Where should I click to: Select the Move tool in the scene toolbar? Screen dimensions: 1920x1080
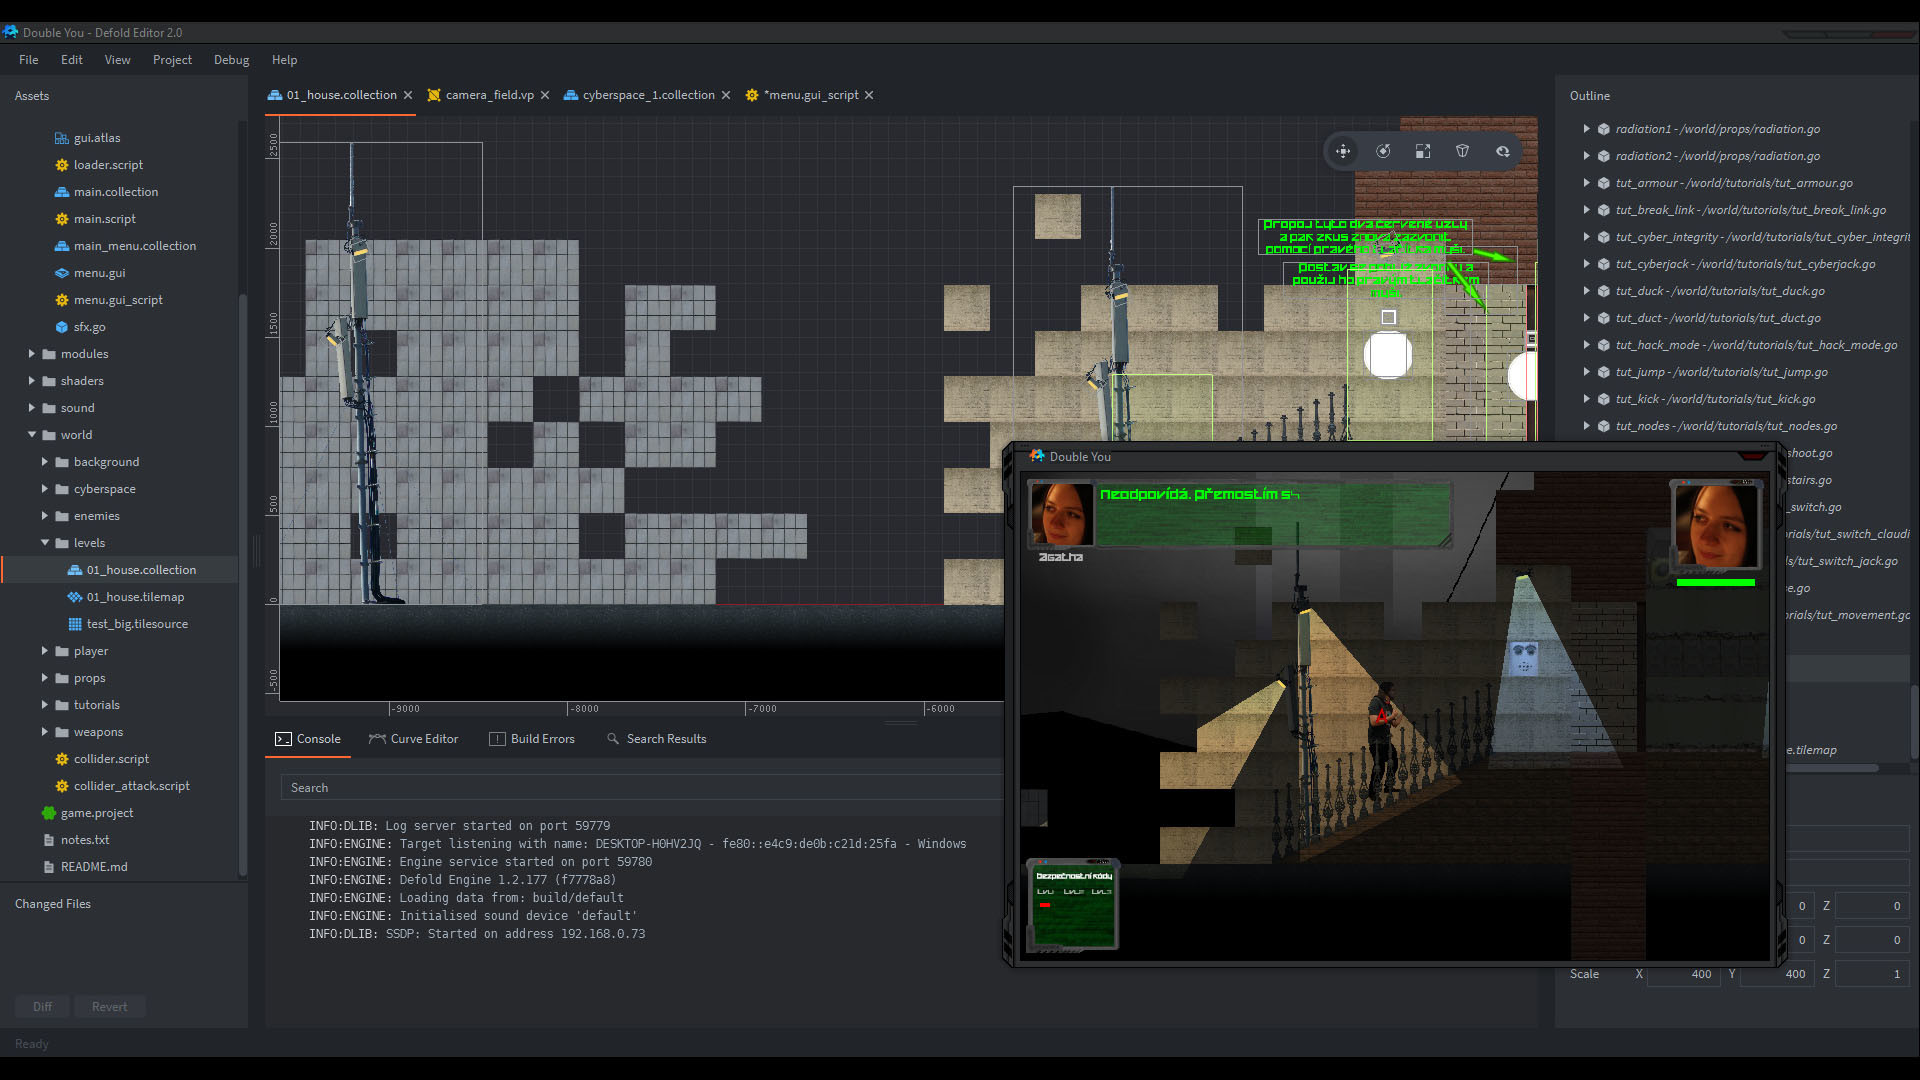(1343, 151)
